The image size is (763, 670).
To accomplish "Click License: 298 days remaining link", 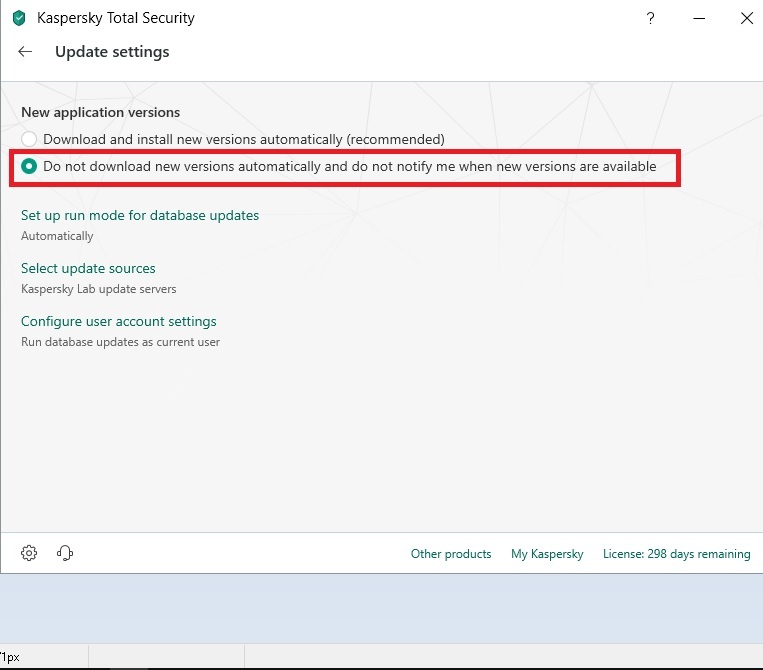I will click(x=676, y=554).
